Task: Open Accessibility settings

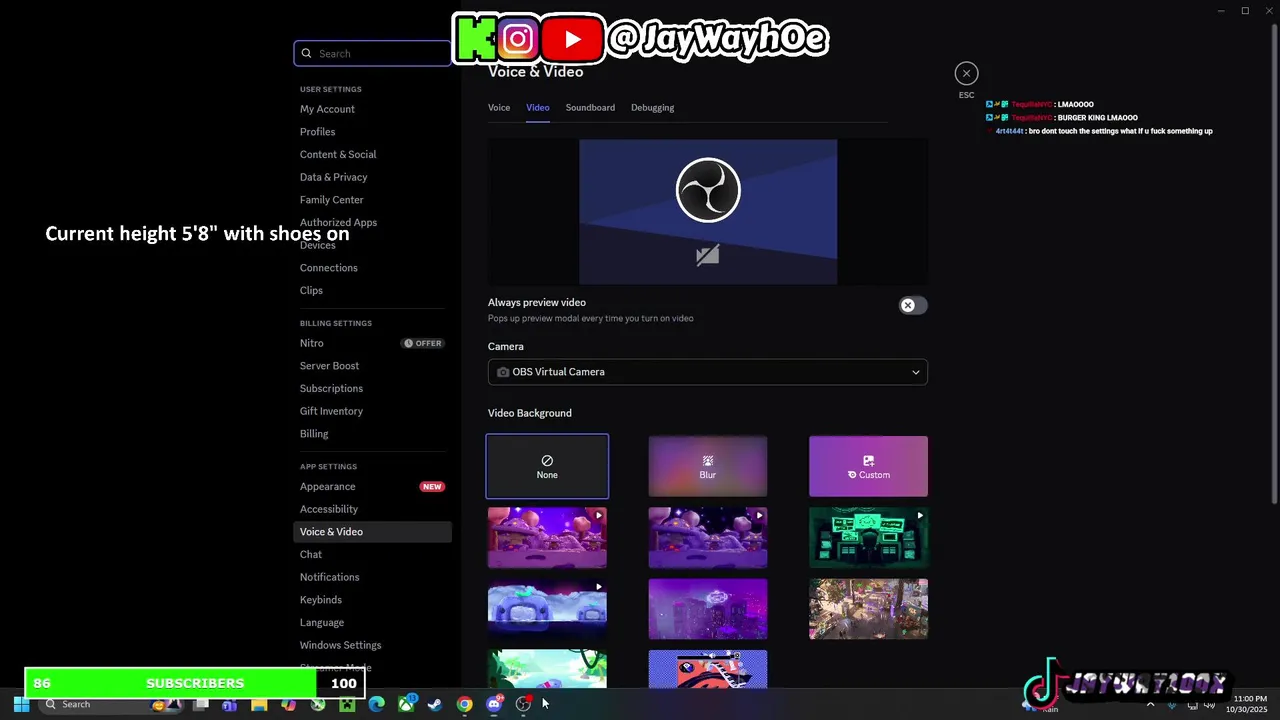Action: (372, 509)
